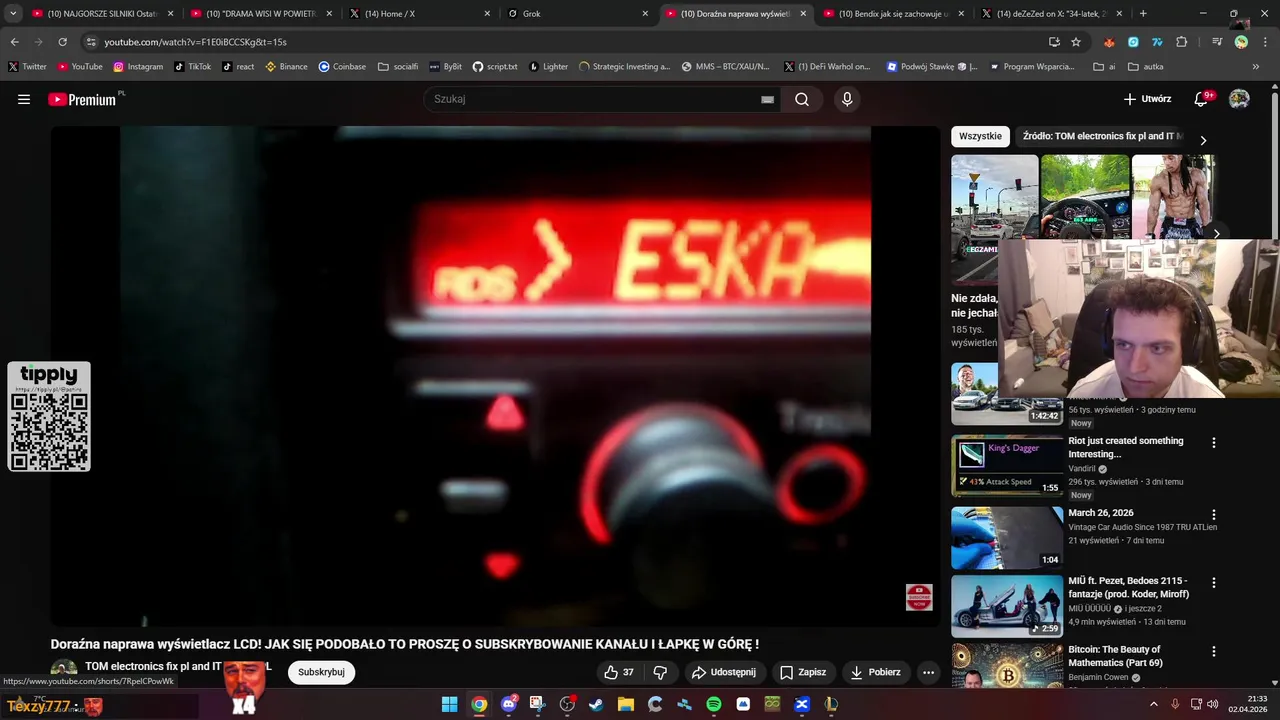Click the Udostępnij share button
This screenshot has height=720, width=1280.
point(724,672)
